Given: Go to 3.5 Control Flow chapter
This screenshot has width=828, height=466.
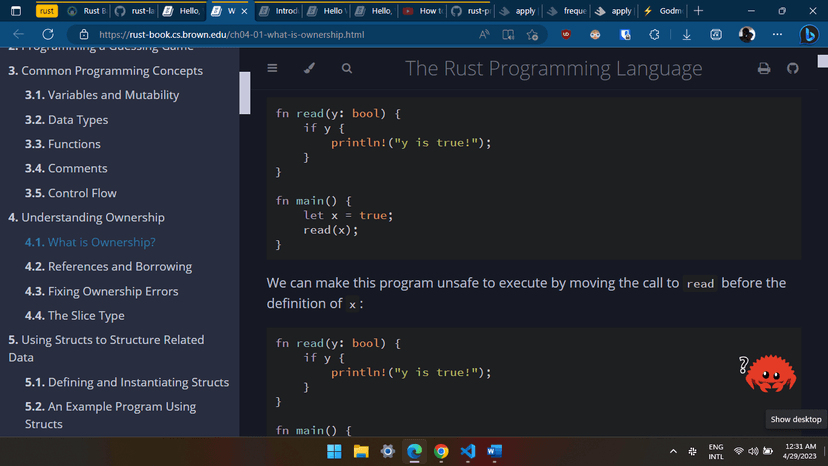Looking at the screenshot, I should pos(70,193).
